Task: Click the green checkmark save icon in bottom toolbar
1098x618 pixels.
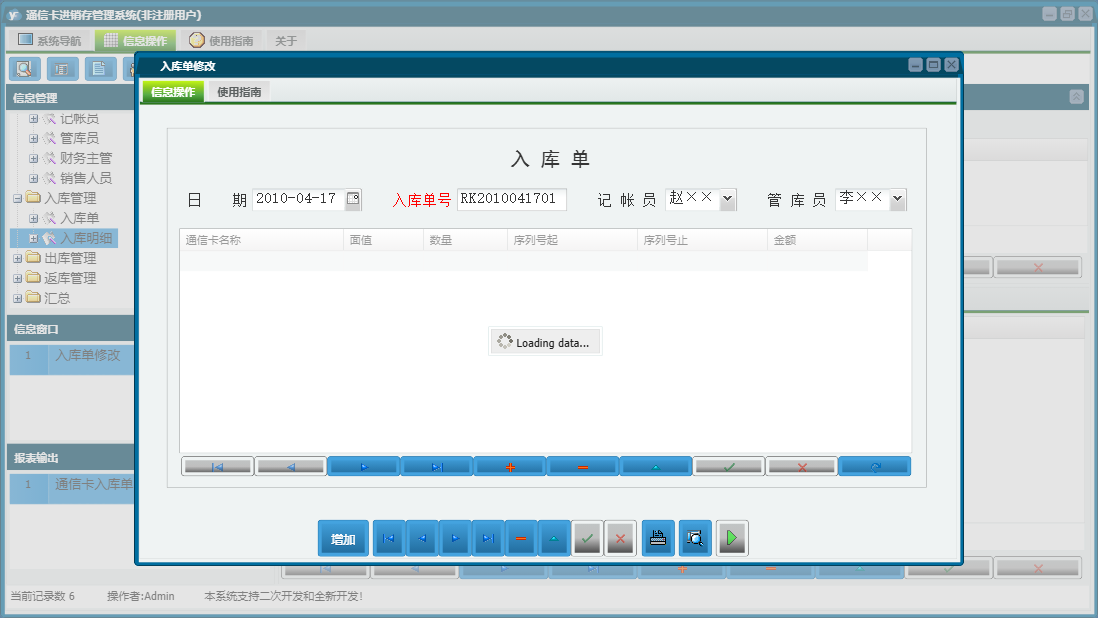Action: [588, 538]
